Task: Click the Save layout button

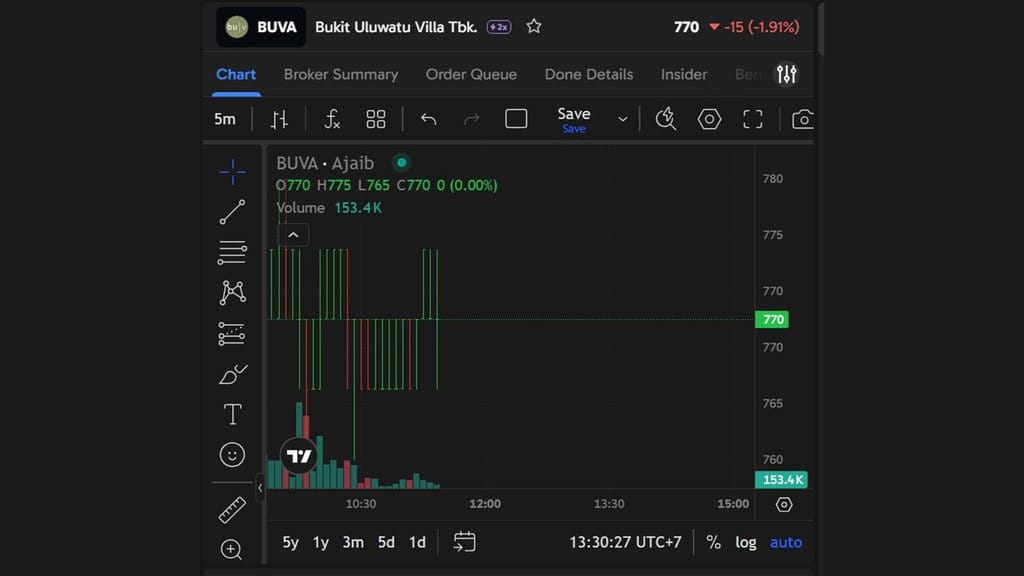Action: (x=573, y=119)
